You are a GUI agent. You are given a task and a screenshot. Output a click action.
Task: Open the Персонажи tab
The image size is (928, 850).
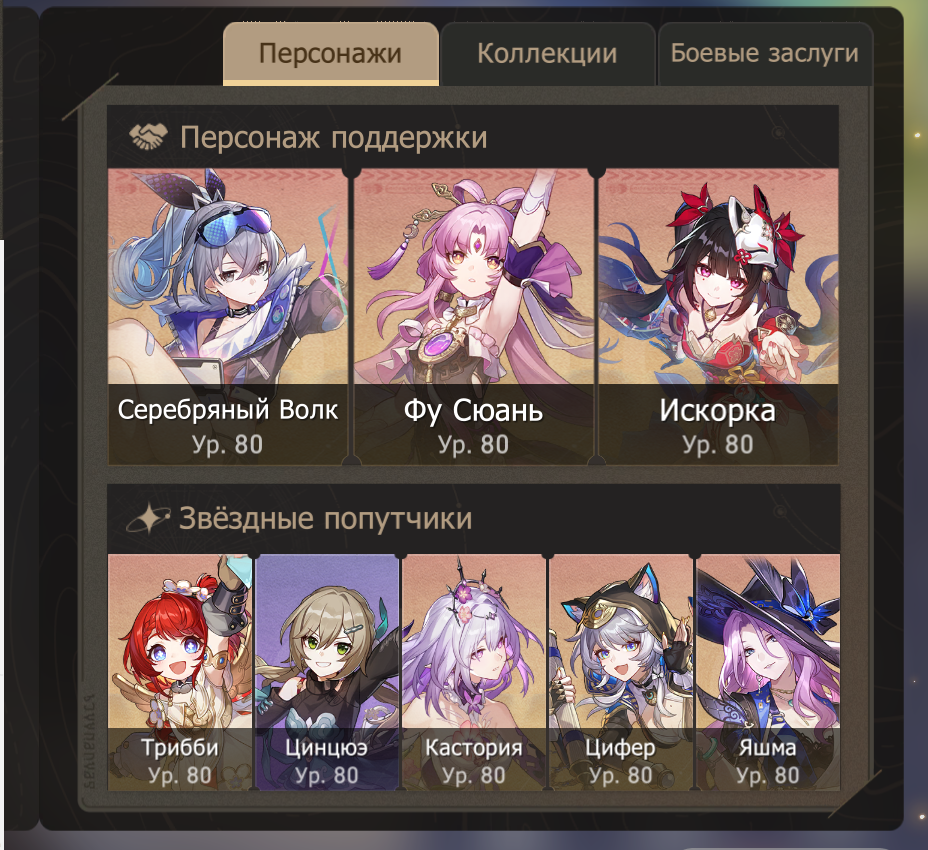pos(331,54)
